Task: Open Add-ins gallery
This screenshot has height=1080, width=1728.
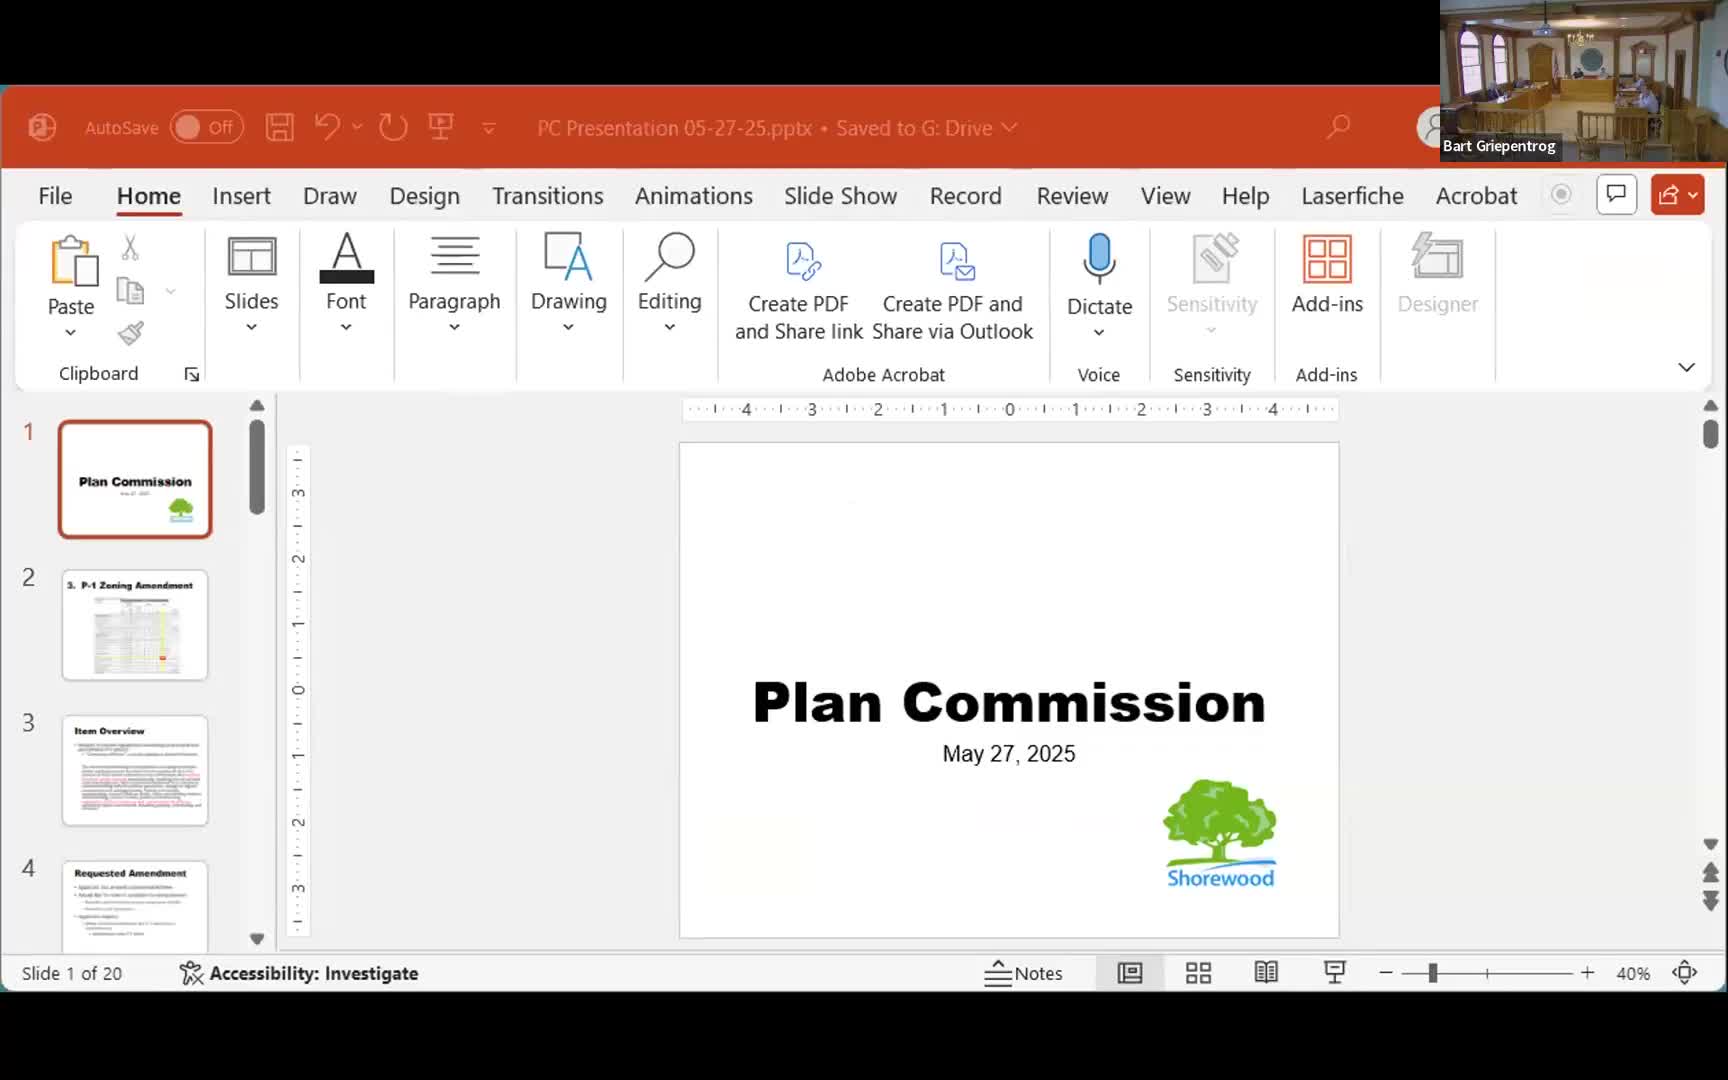Action: [1327, 273]
